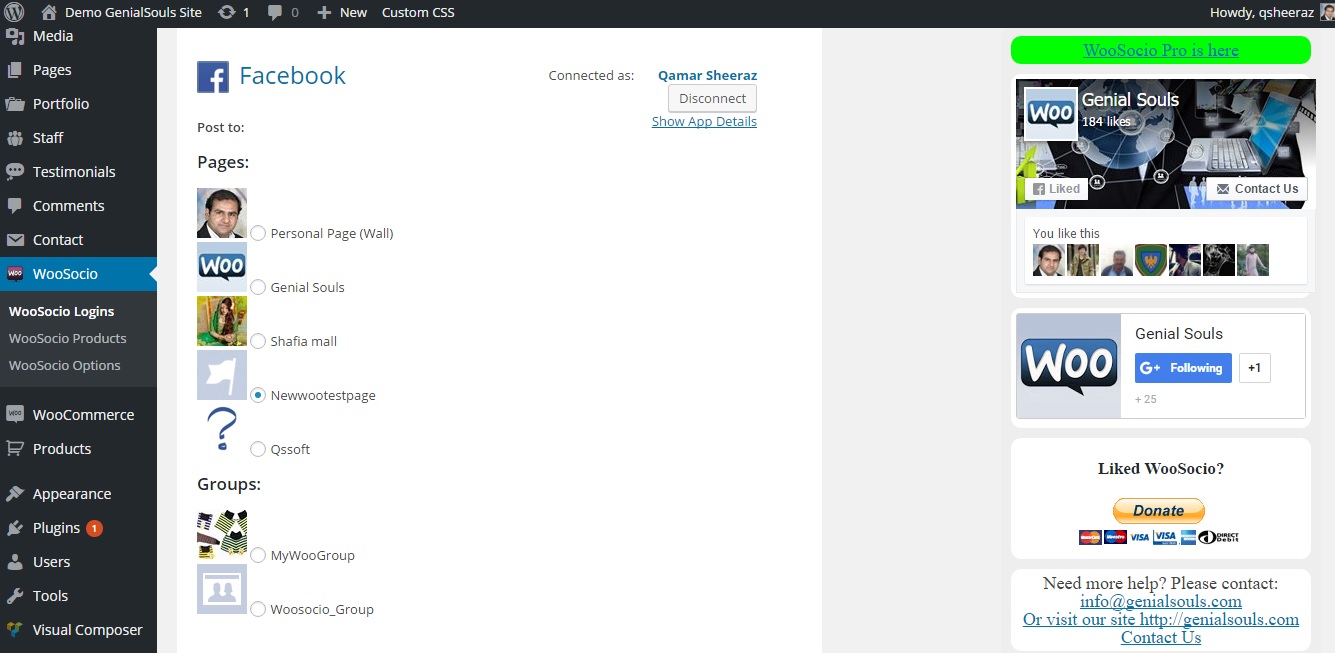Screen dimensions: 1335x653
Task: Click the WooSocio sidebar icon
Action: click(x=15, y=274)
